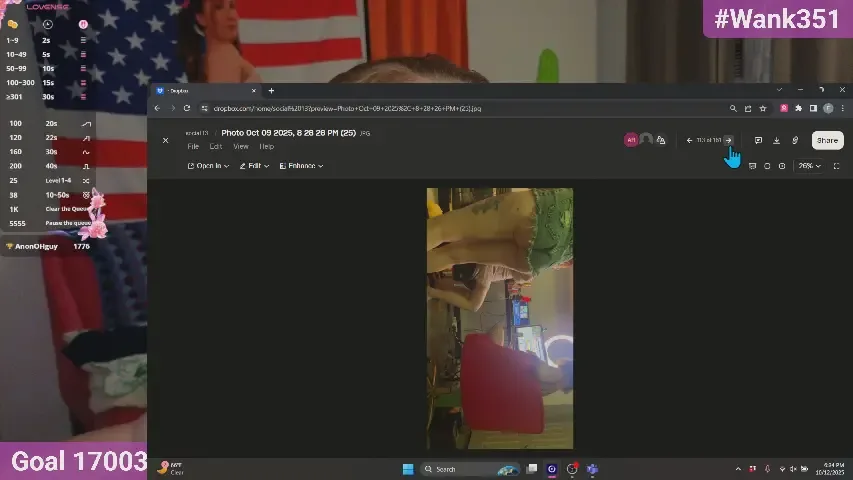The width and height of the screenshot is (853, 480).
Task: Open the Enhance dropdown
Action: tap(301, 166)
